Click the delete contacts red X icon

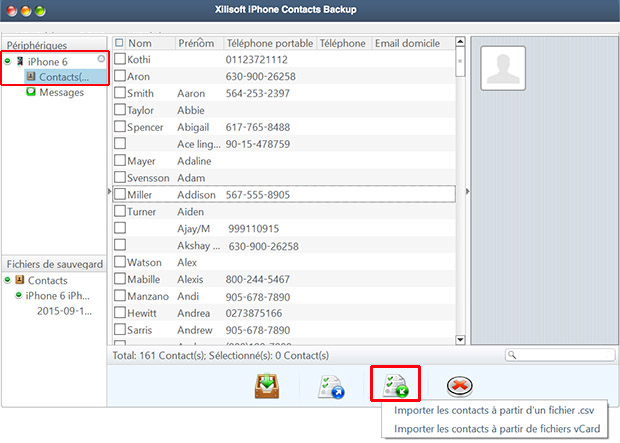(x=459, y=386)
